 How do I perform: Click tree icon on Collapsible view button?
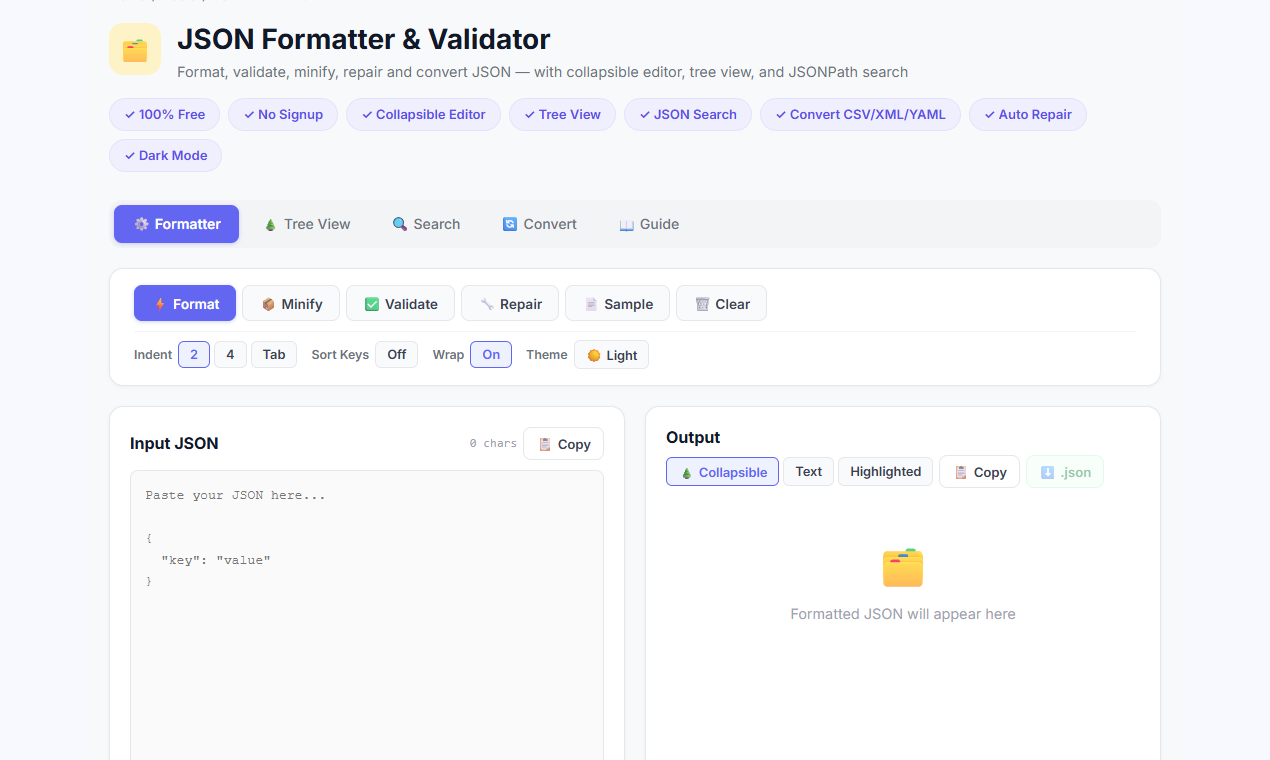pos(687,472)
